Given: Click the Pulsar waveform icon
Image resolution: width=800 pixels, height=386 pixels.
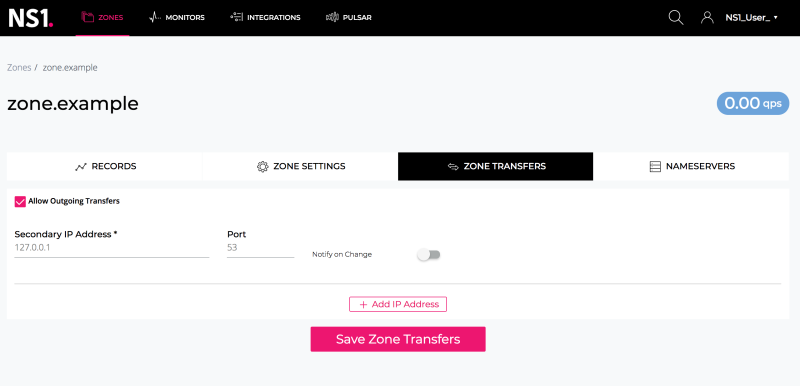Looking at the screenshot, I should coord(332,17).
